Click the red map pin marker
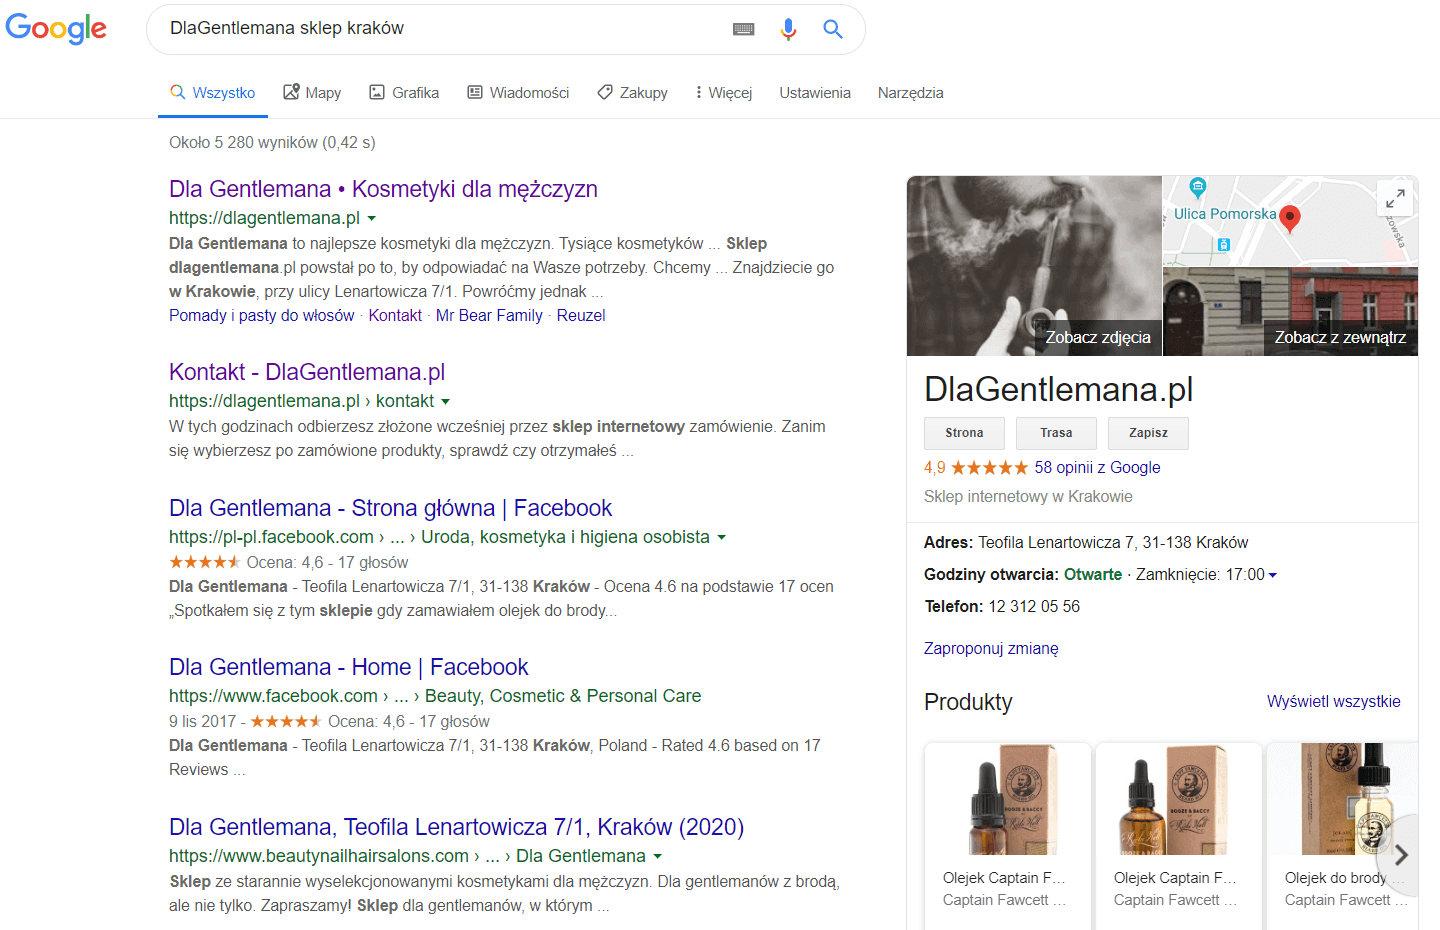The width and height of the screenshot is (1440, 930). coord(1290,217)
